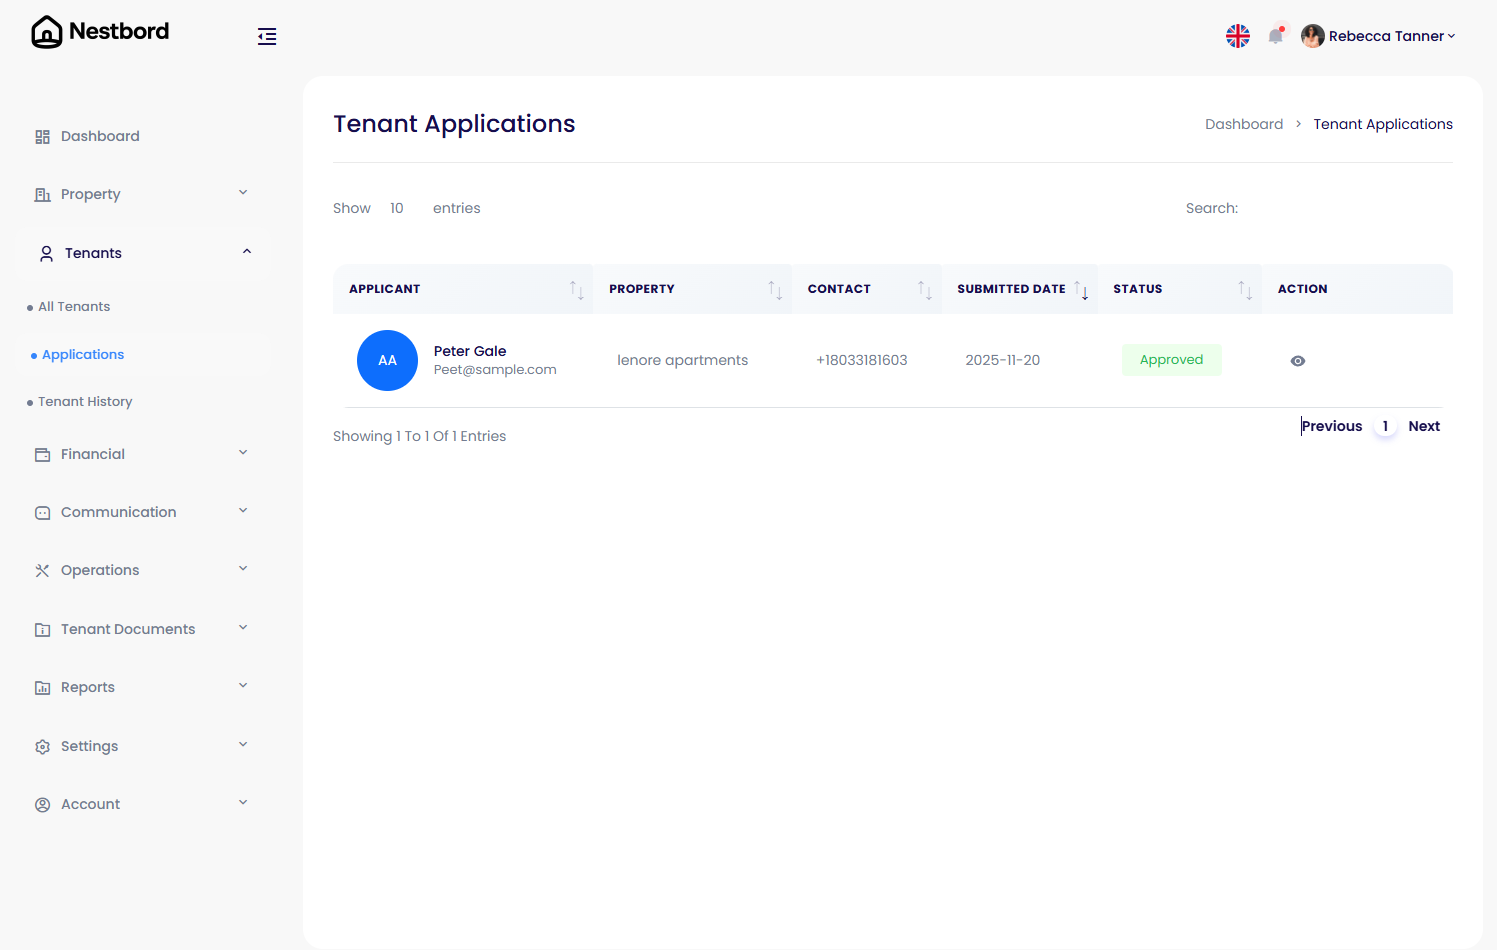
Task: Select the Operations wrench icon
Action: click(42, 569)
